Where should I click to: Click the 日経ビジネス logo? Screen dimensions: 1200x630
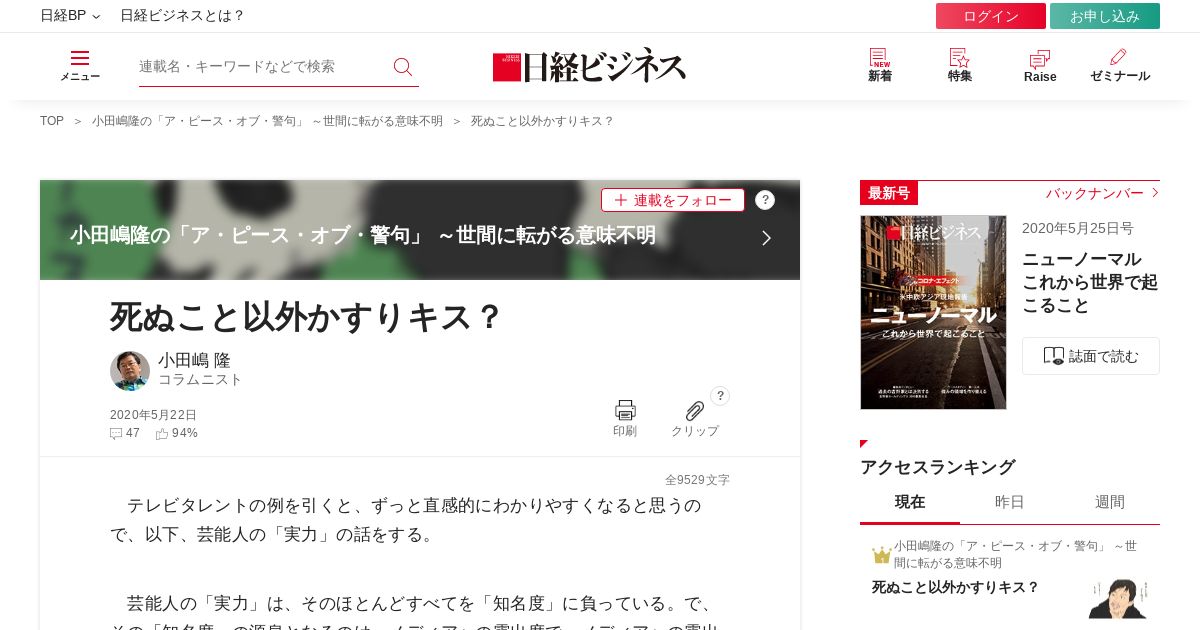(590, 66)
